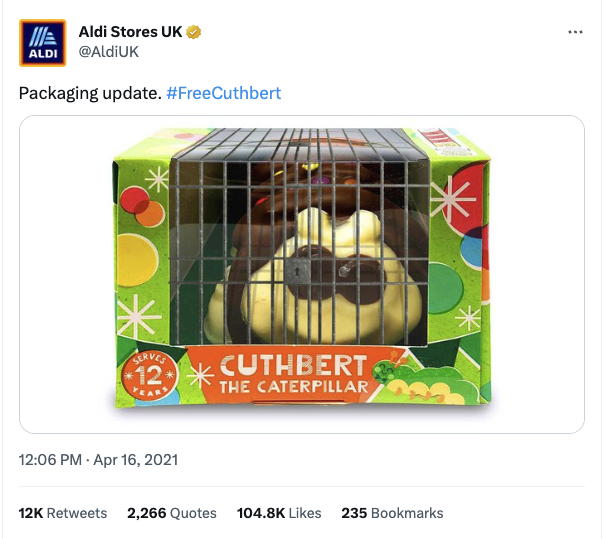The image size is (602, 539).
Task: View the 104.8K Likes list
Action: [x=279, y=513]
